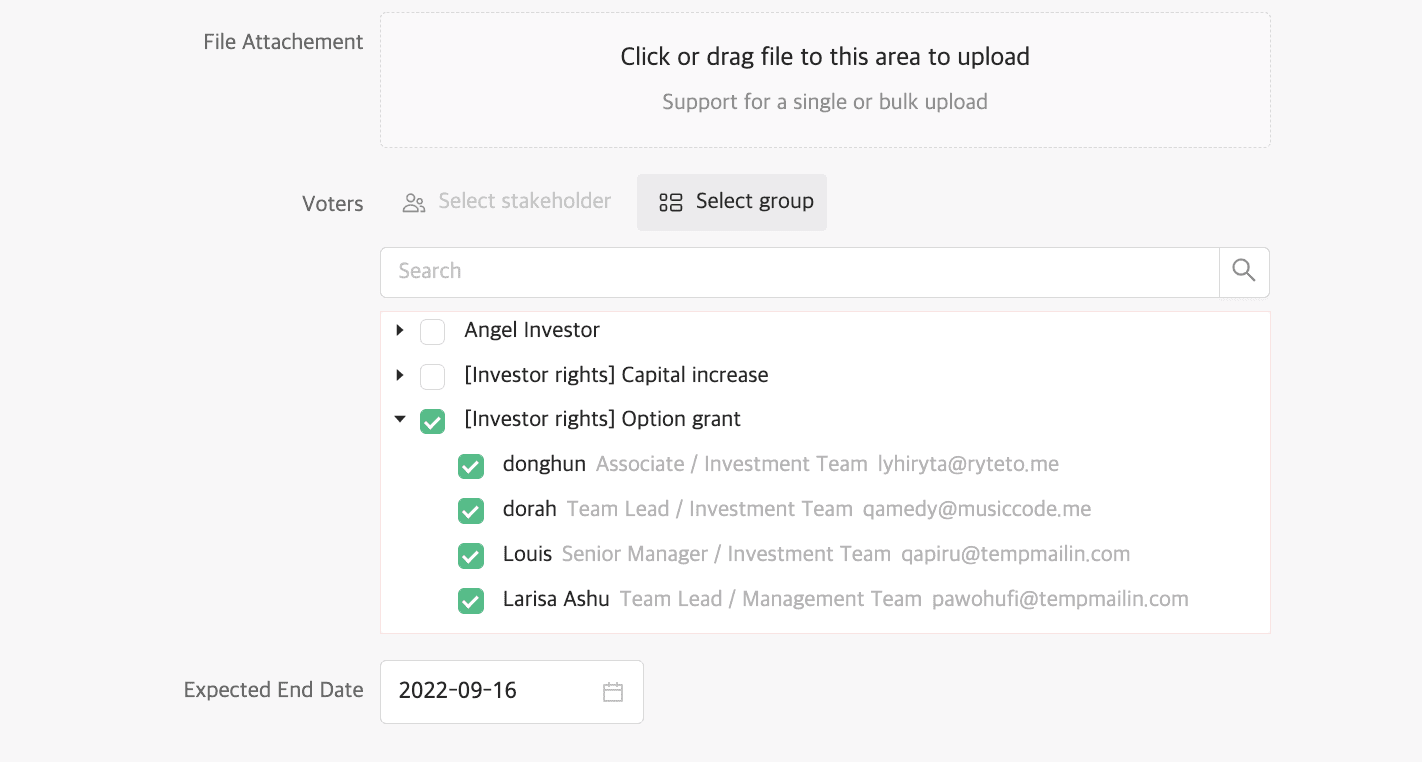This screenshot has width=1422, height=762.
Task: Uncheck the Option grant group checkbox
Action: (x=432, y=421)
